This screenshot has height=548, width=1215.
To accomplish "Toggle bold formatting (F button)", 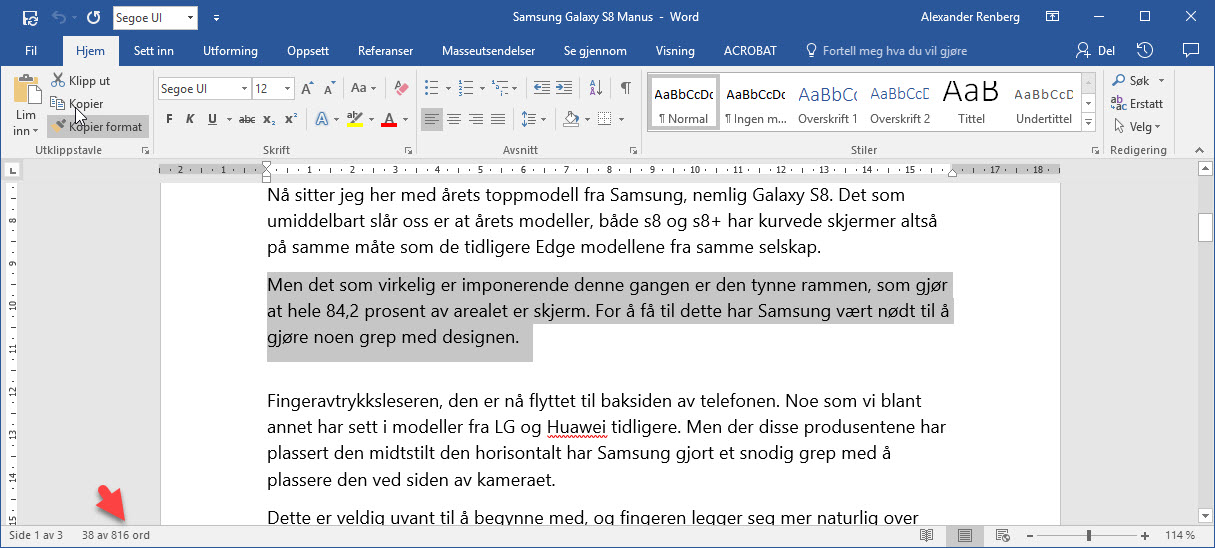I will (x=169, y=120).
